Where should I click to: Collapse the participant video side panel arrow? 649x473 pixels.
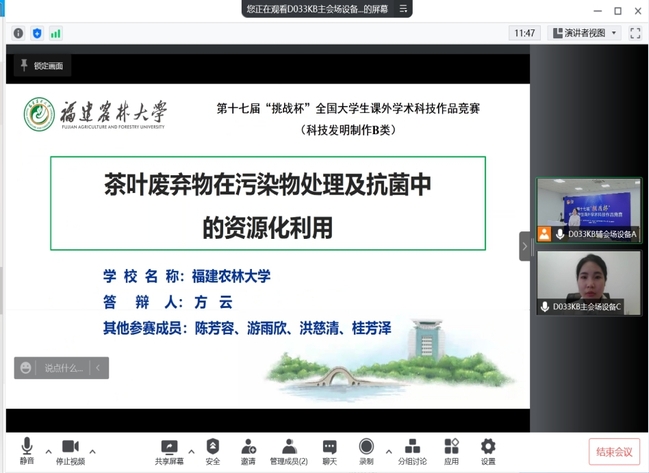click(524, 246)
